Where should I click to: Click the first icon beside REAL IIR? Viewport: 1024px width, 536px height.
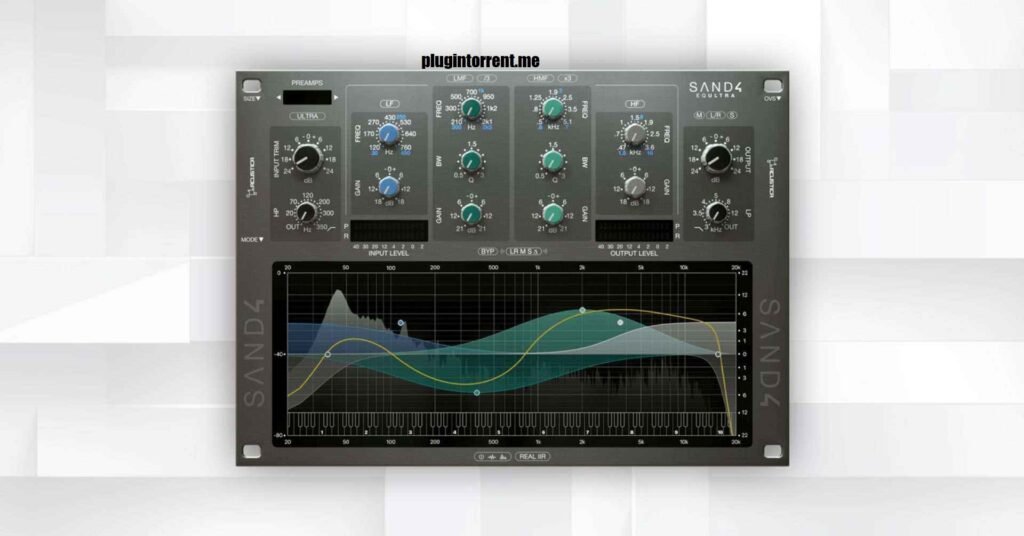point(481,457)
